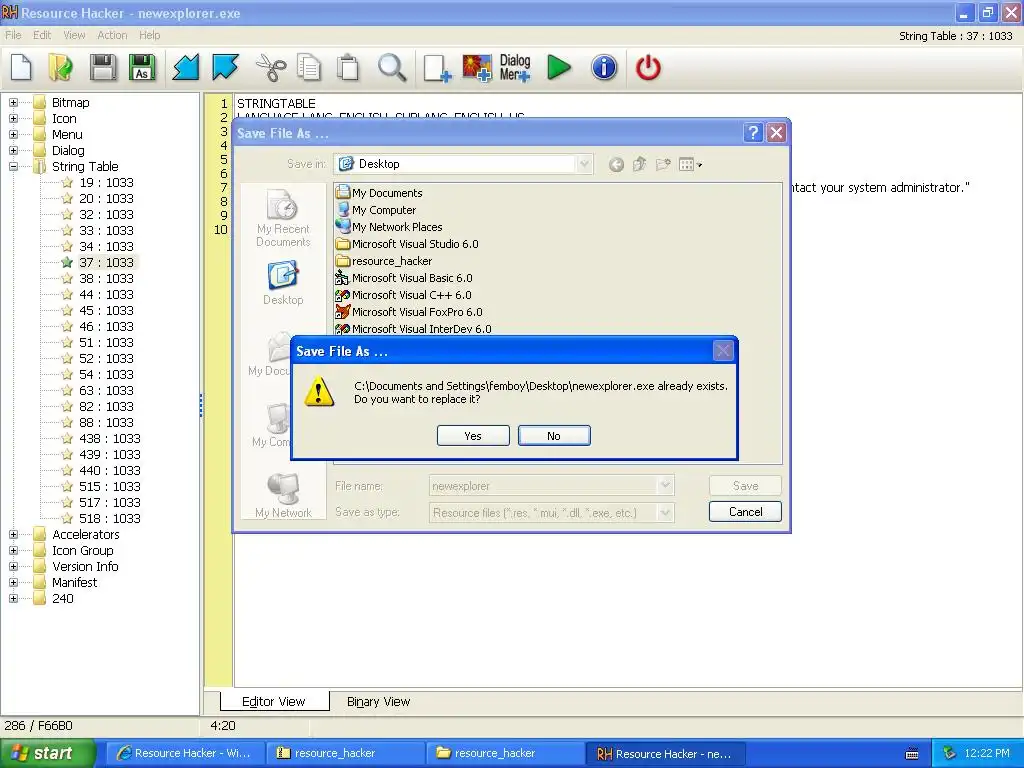Image resolution: width=1024 pixels, height=768 pixels.
Task: Click the help question mark in Save dialog
Action: click(x=753, y=133)
